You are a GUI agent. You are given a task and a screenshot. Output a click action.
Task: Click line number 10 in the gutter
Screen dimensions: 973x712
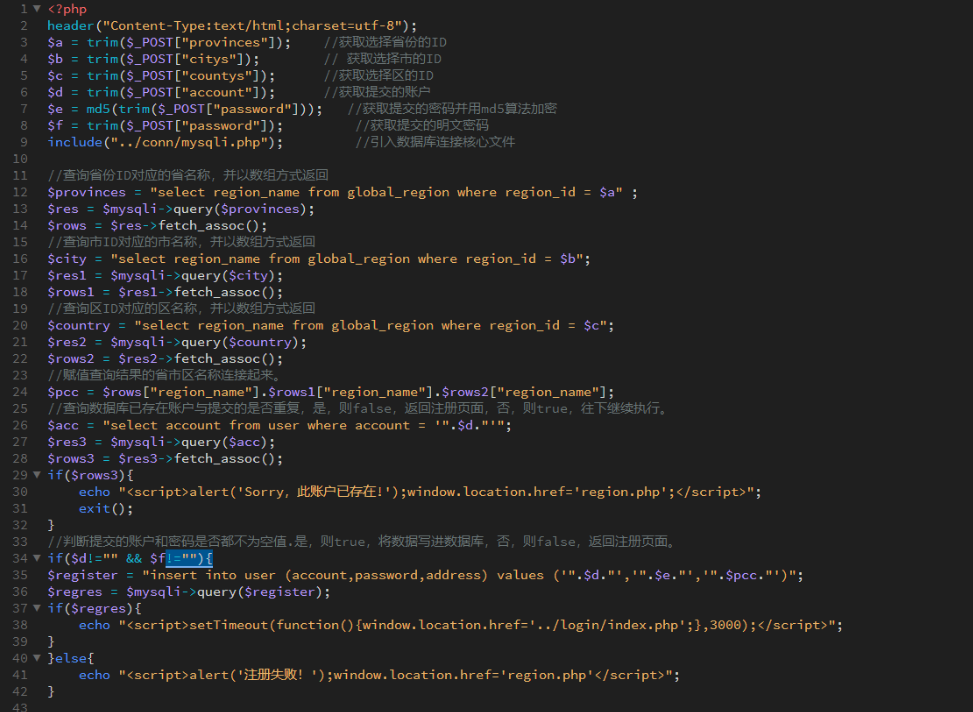click(x=20, y=159)
